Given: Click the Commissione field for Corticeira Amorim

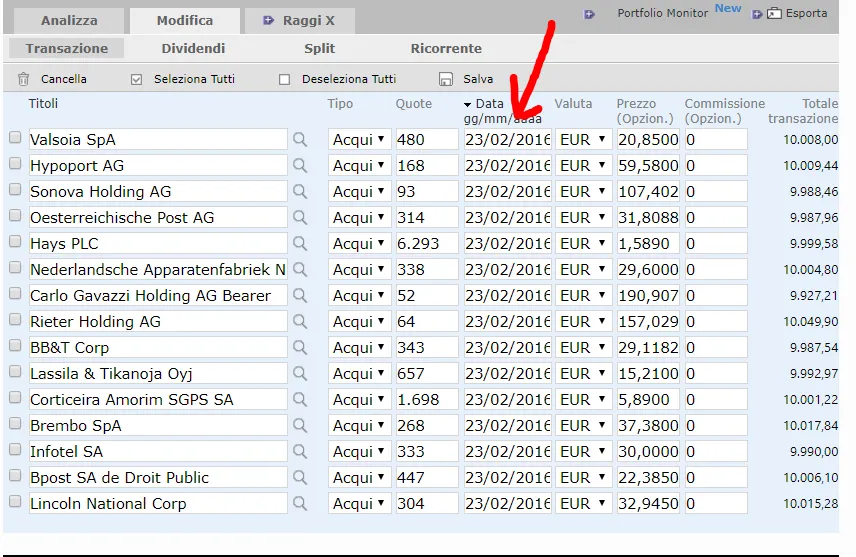Looking at the screenshot, I should coord(715,400).
